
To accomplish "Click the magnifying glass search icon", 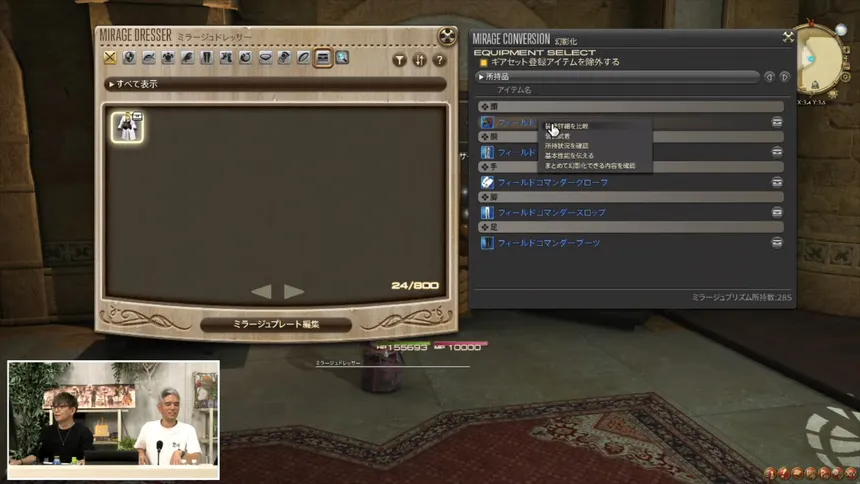I will (342, 58).
